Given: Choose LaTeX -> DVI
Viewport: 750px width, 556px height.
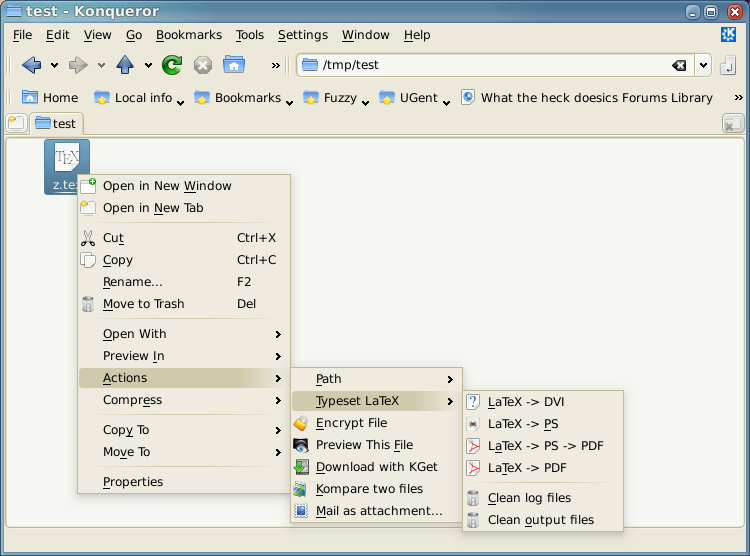Looking at the screenshot, I should click(543, 402).
